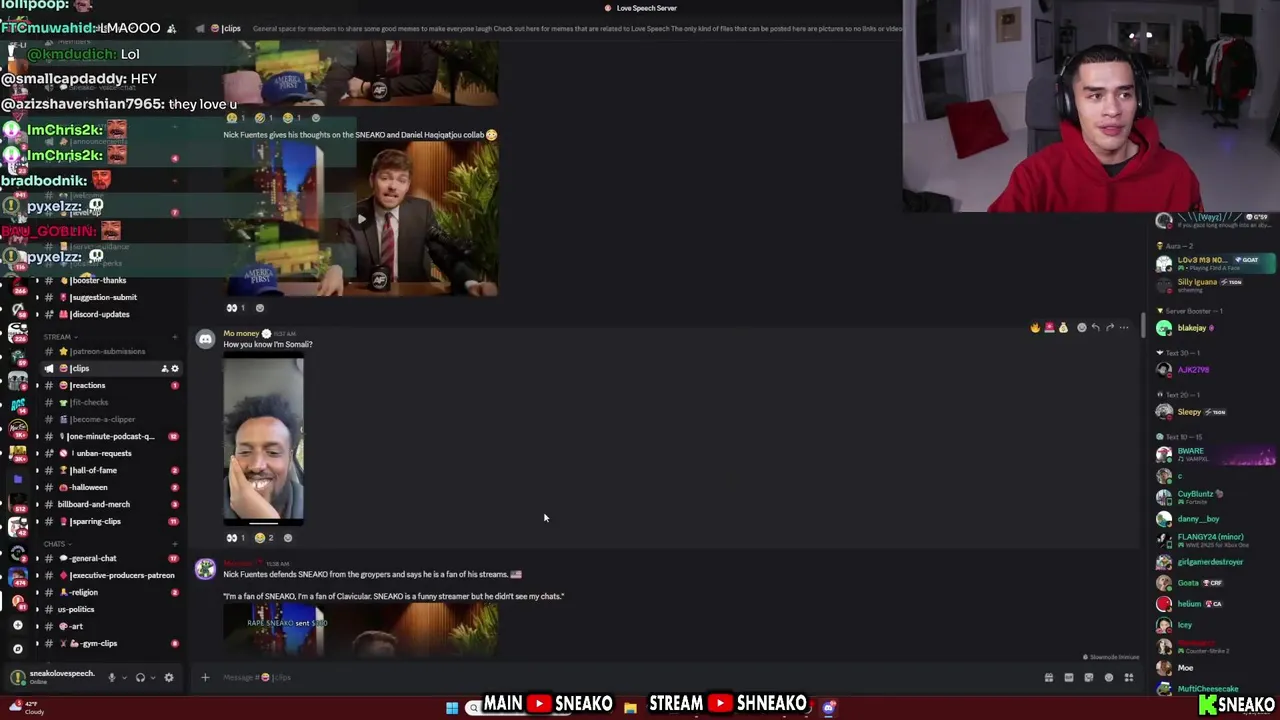1280x720 pixels.
Task: Expand threads arrow beside -art channel
Action: click(x=37, y=627)
